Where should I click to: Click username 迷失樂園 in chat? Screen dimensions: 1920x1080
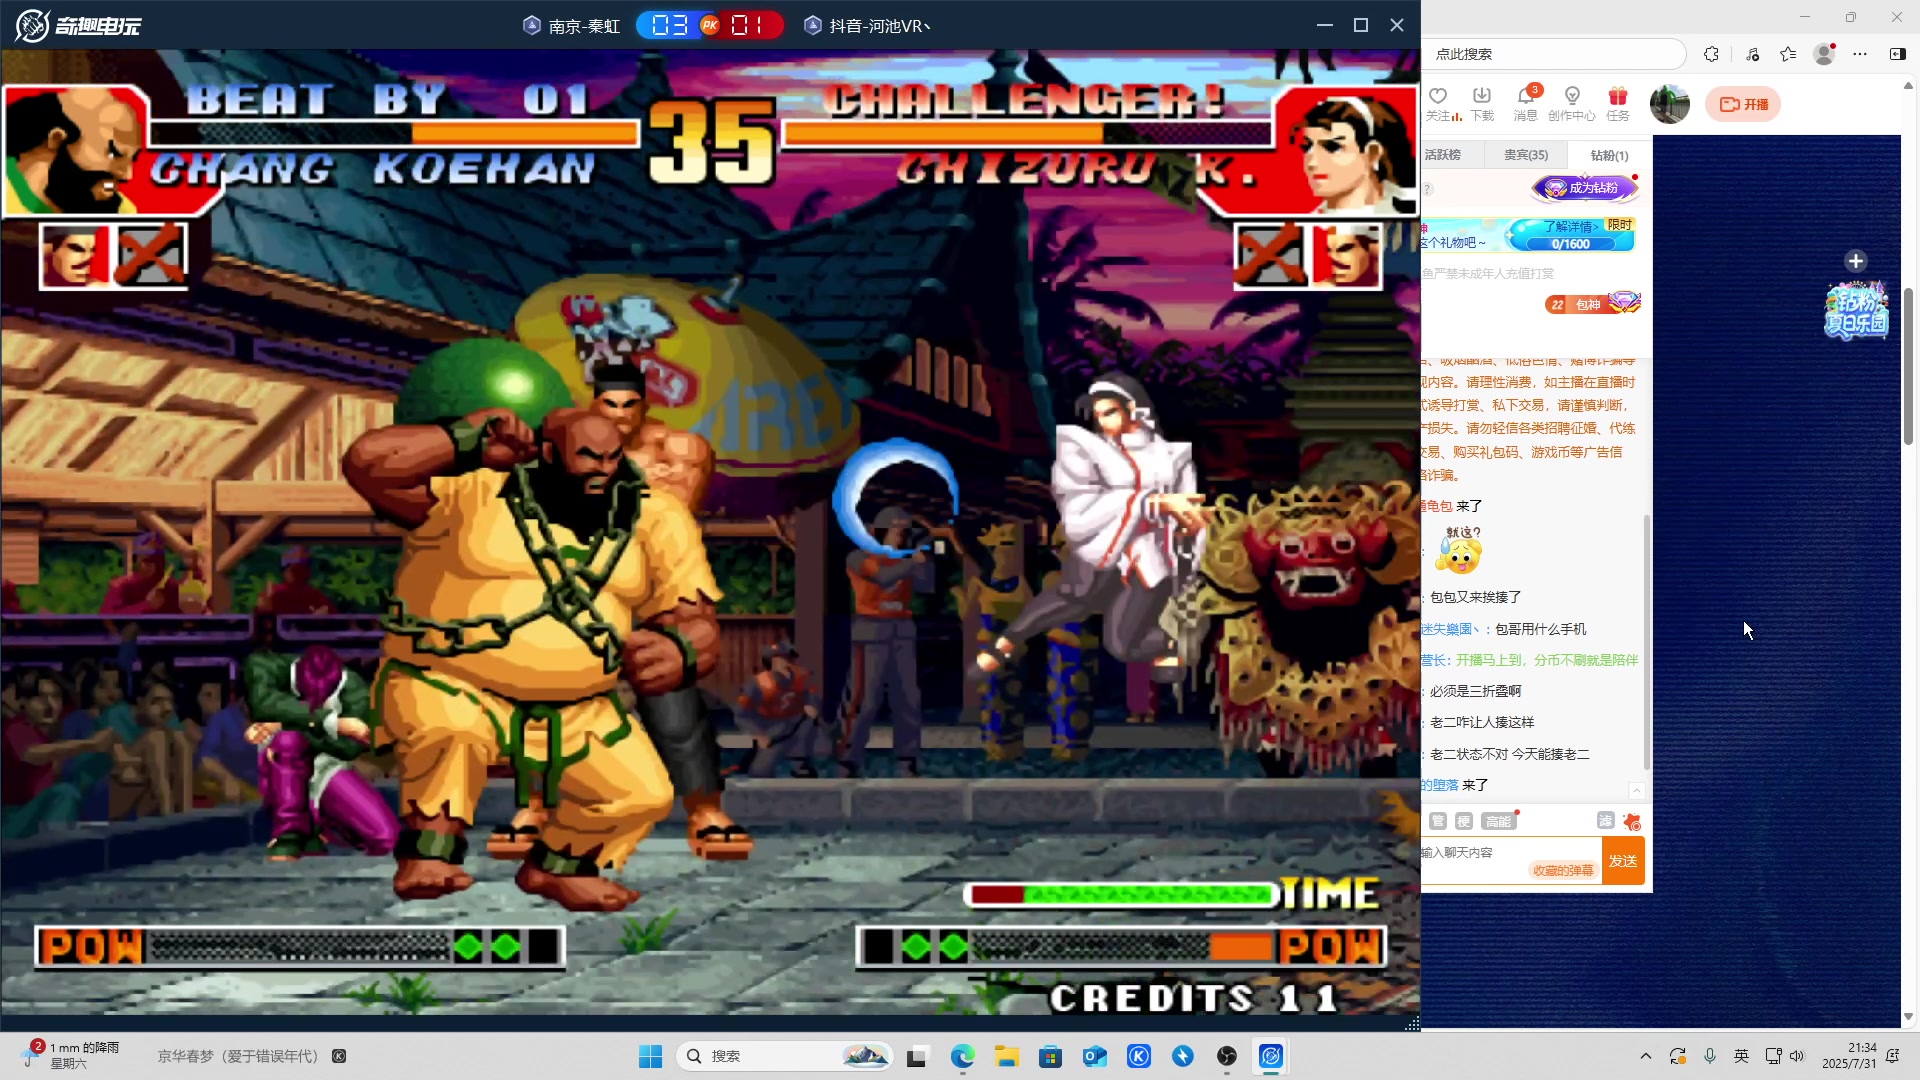[x=1450, y=629]
